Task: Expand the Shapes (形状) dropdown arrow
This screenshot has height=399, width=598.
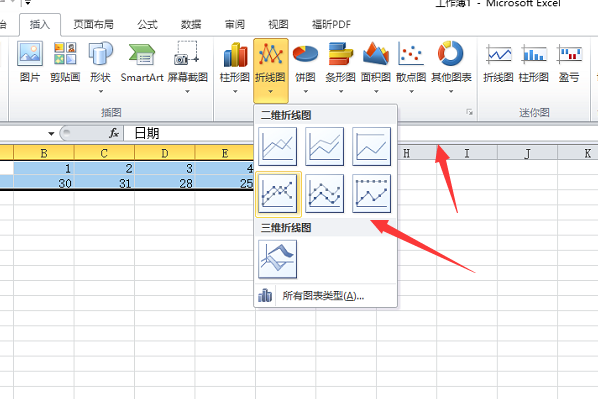Action: point(101,92)
